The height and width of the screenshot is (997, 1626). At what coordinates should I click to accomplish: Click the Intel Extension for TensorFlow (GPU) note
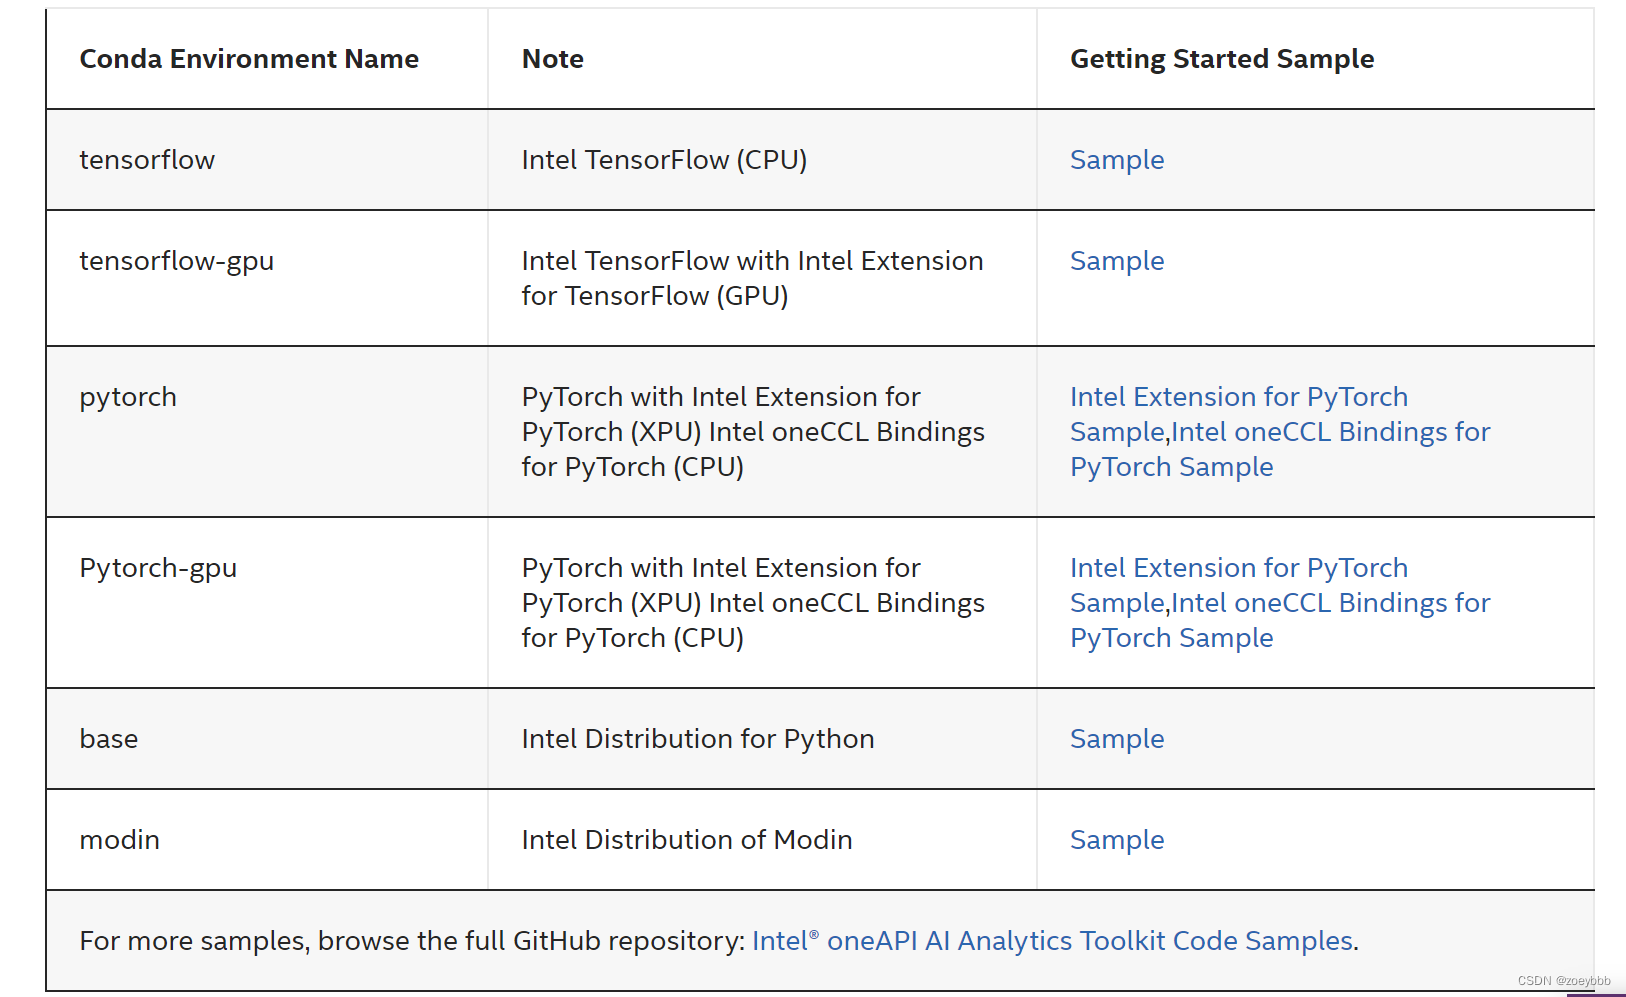coord(752,278)
